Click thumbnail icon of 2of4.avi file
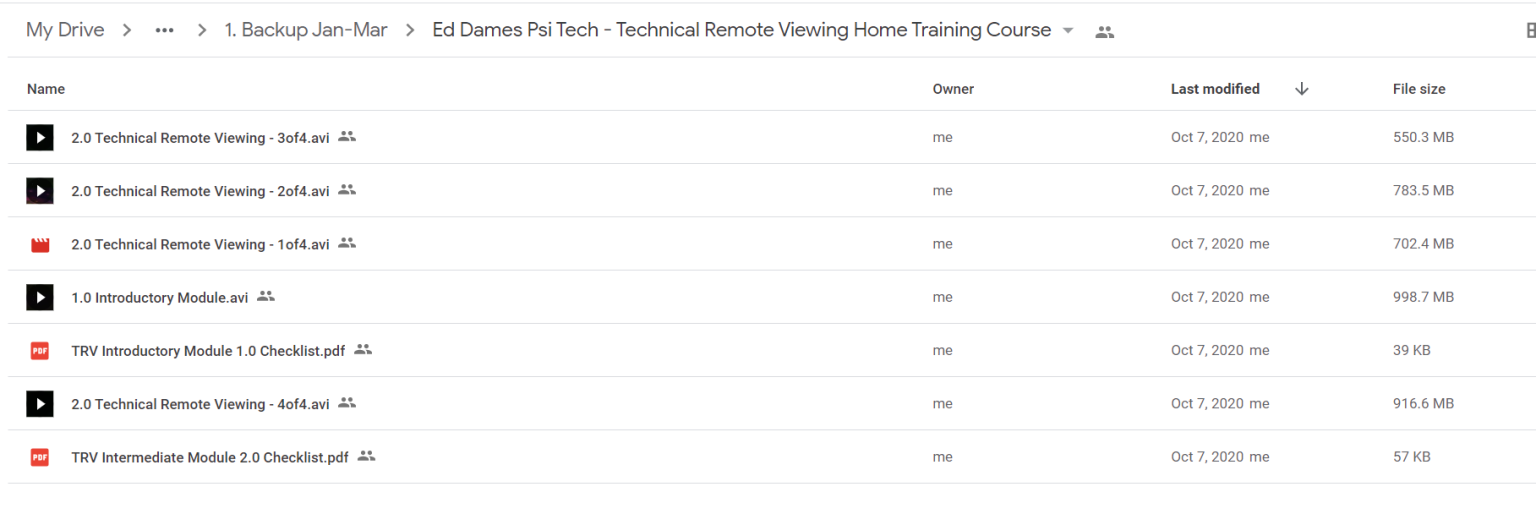The width and height of the screenshot is (1536, 525). (x=40, y=190)
